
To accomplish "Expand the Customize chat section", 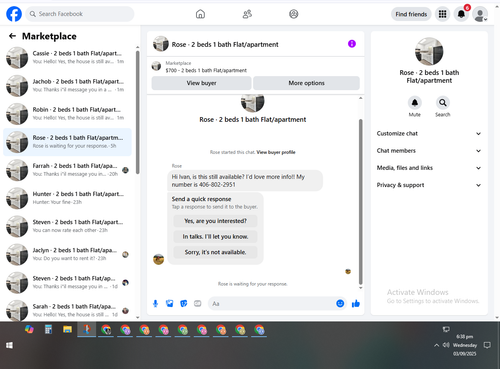I will click(x=429, y=133).
